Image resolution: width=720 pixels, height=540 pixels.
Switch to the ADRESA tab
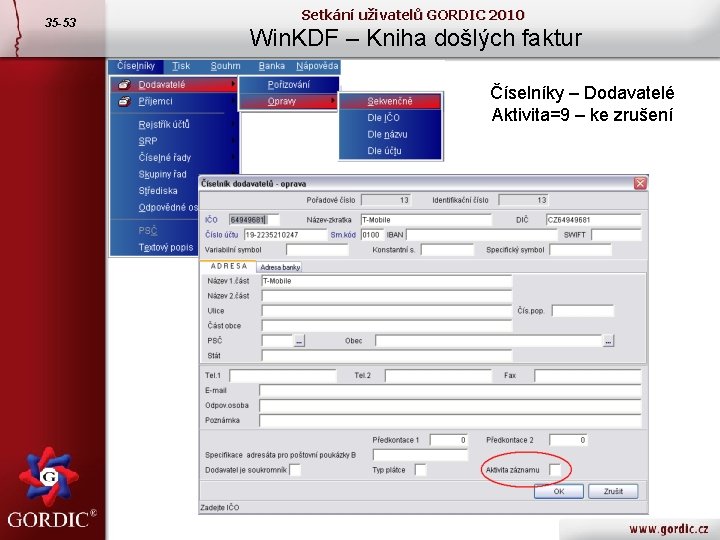tap(228, 266)
